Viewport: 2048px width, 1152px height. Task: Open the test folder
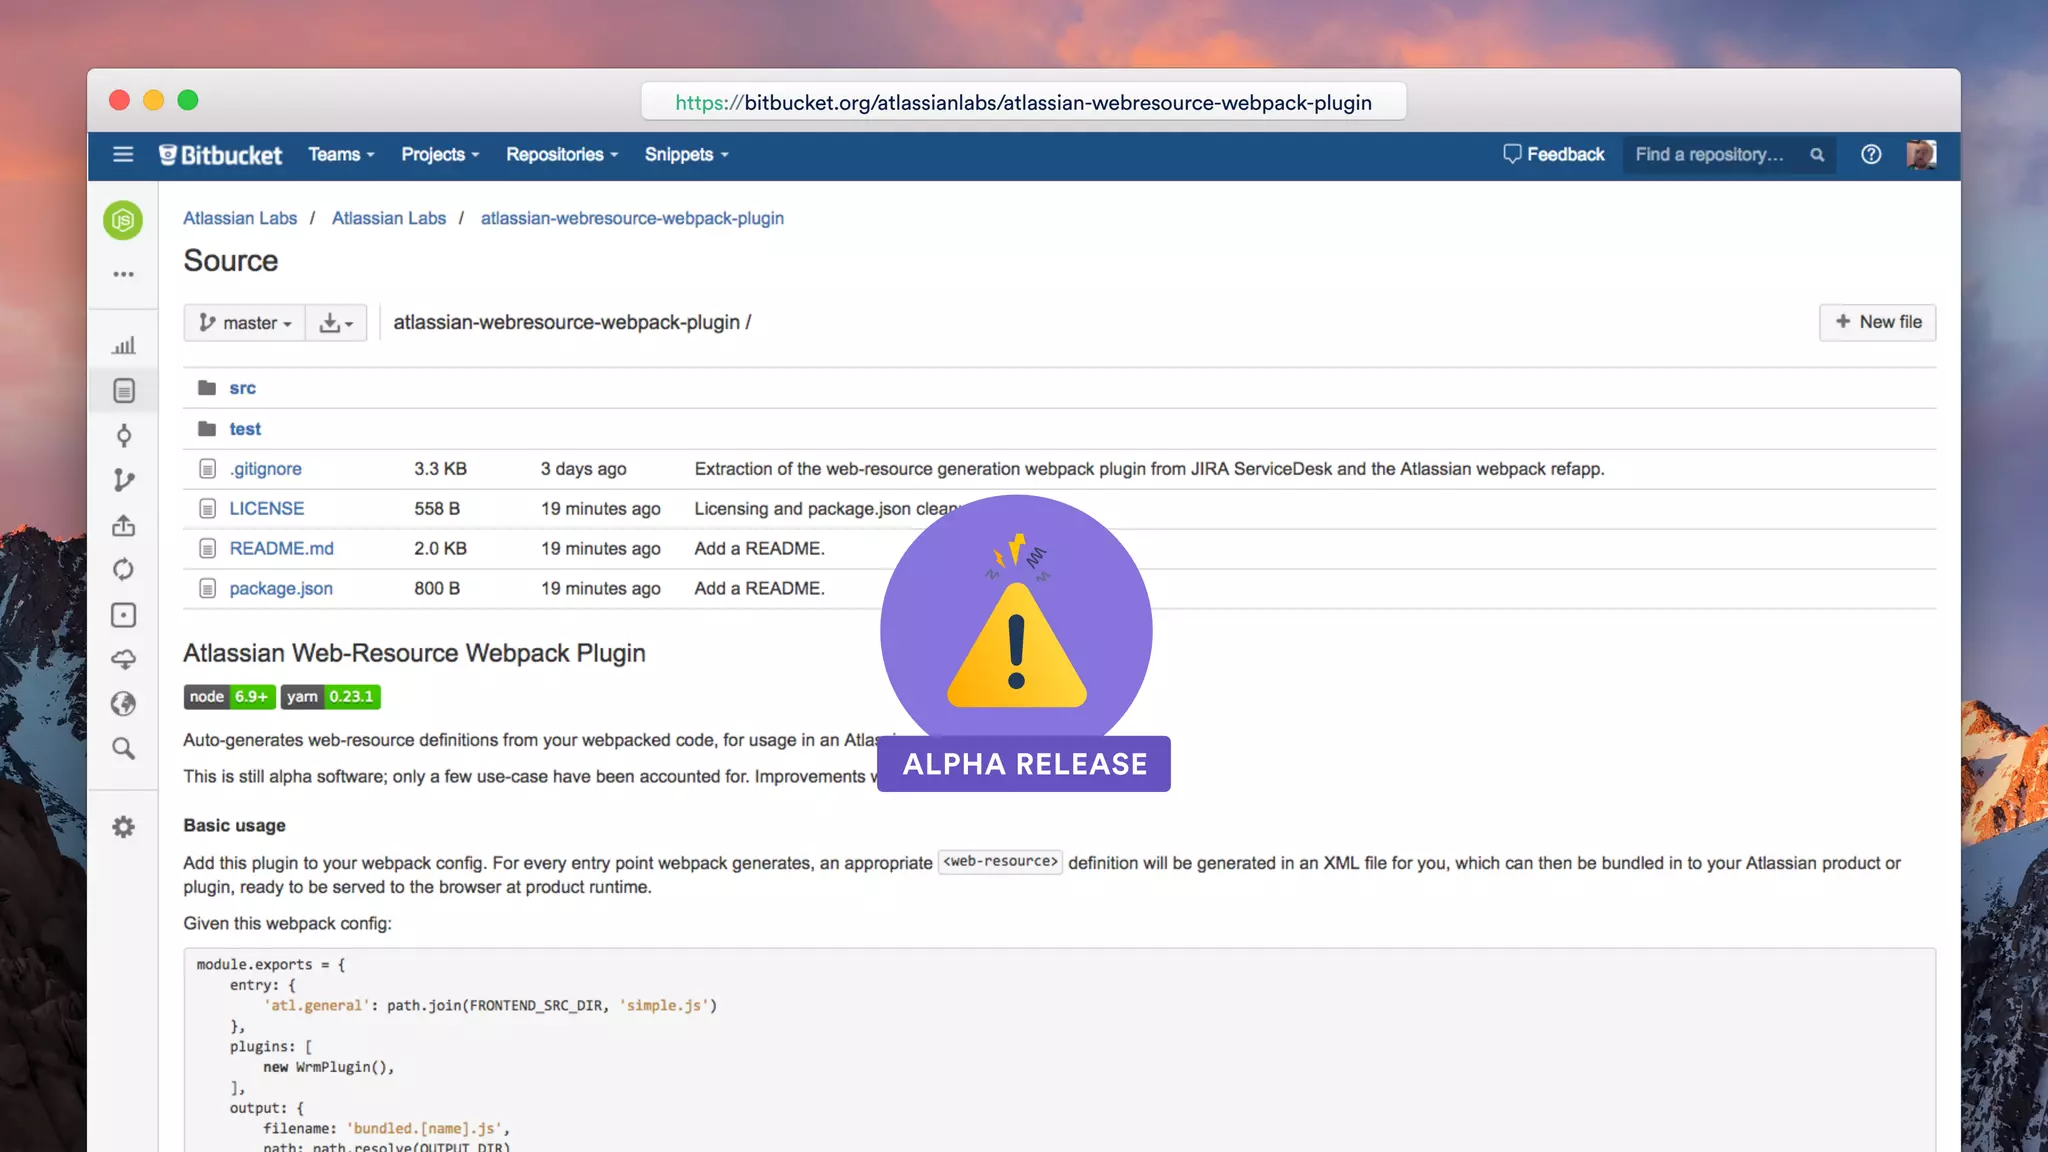point(245,429)
